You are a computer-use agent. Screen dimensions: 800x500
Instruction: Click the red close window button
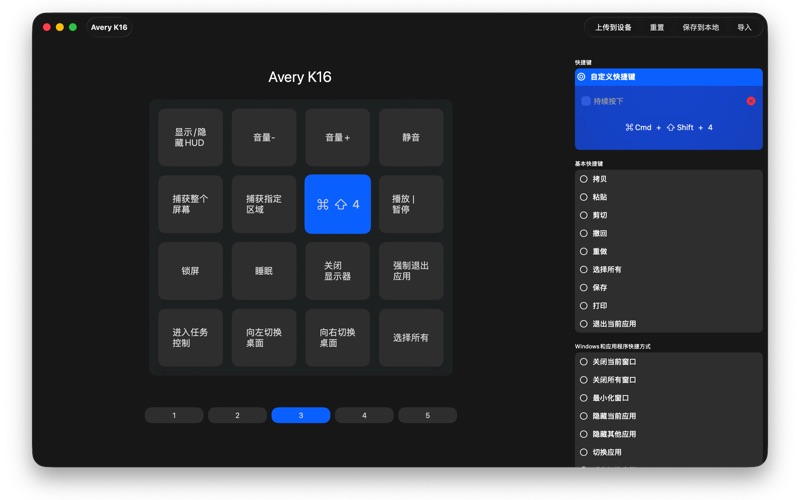click(x=46, y=28)
